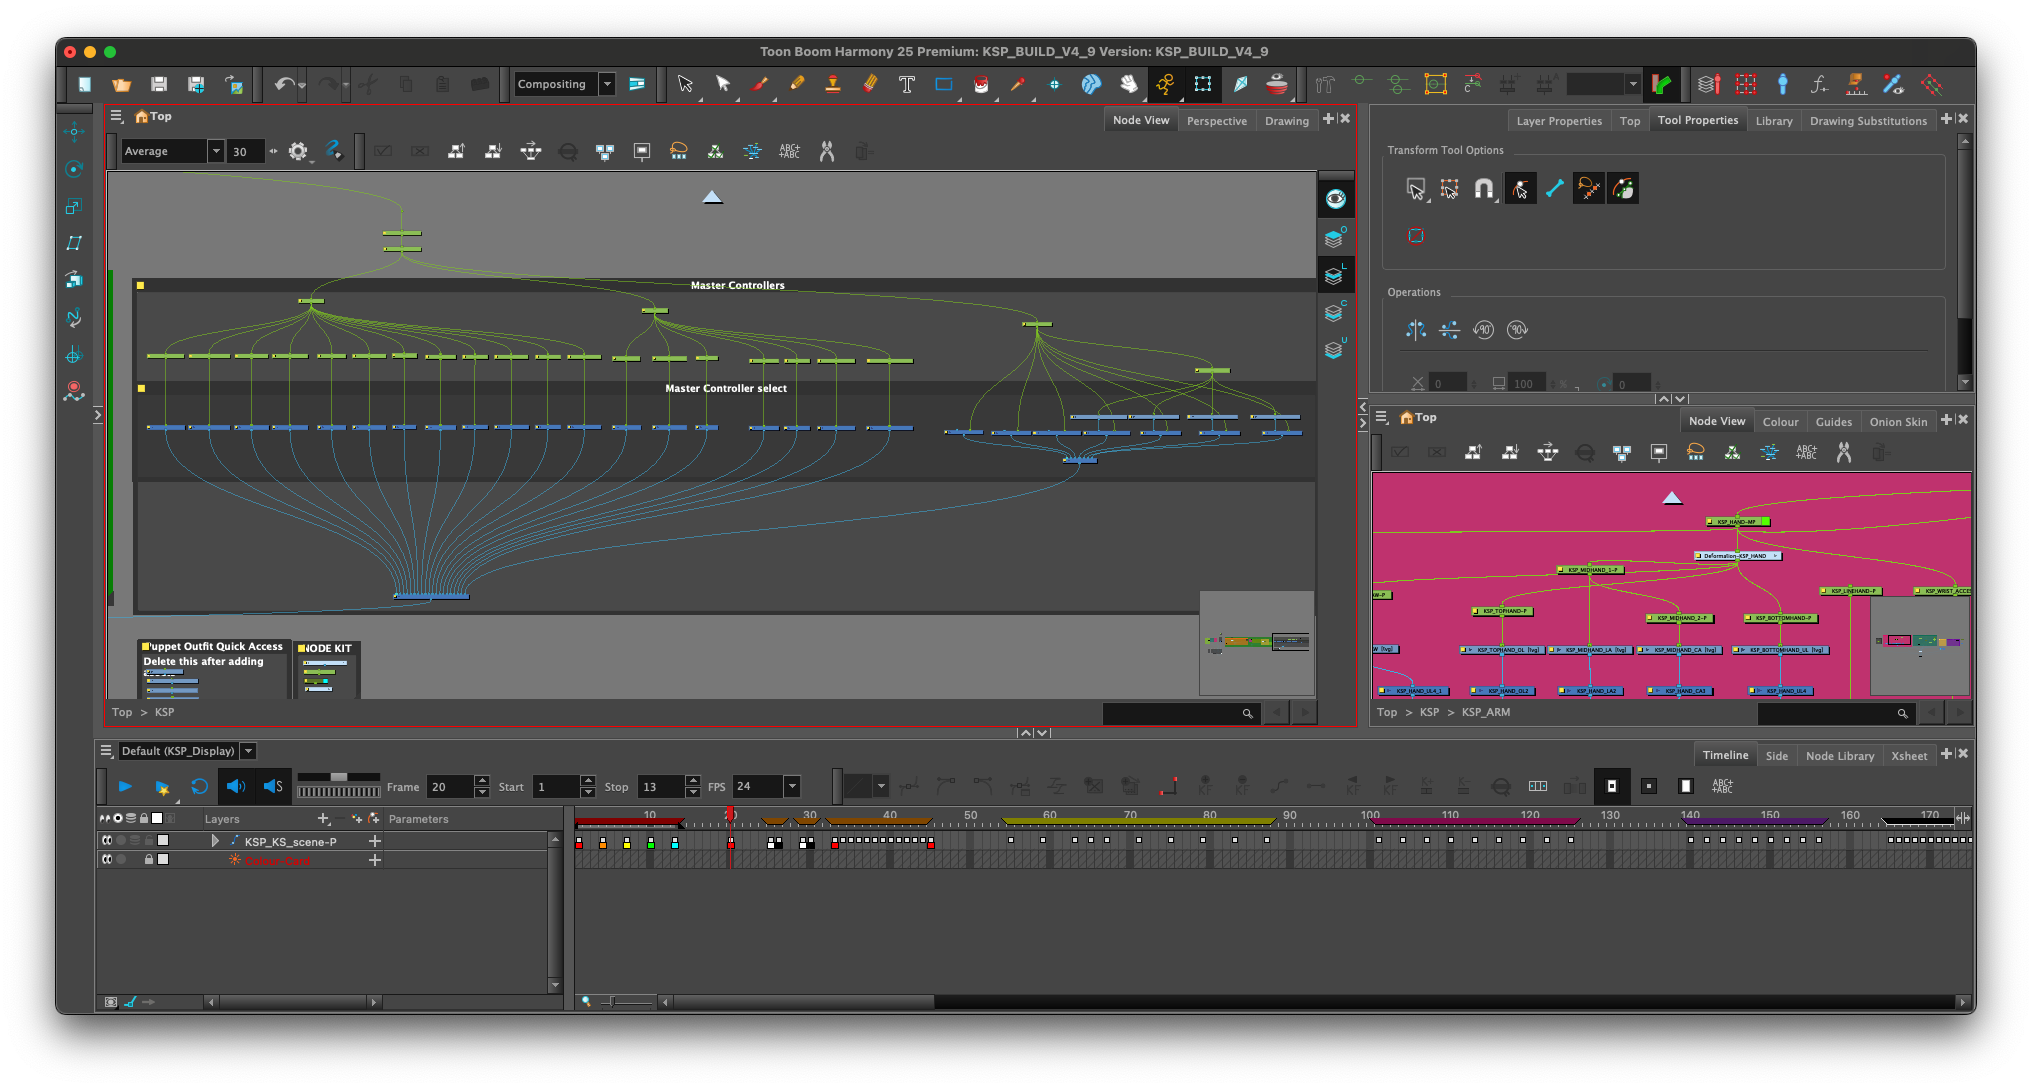Click the bone icon in Transform Tool Options
This screenshot has height=1088, width=2032.
pyautogui.click(x=1554, y=188)
